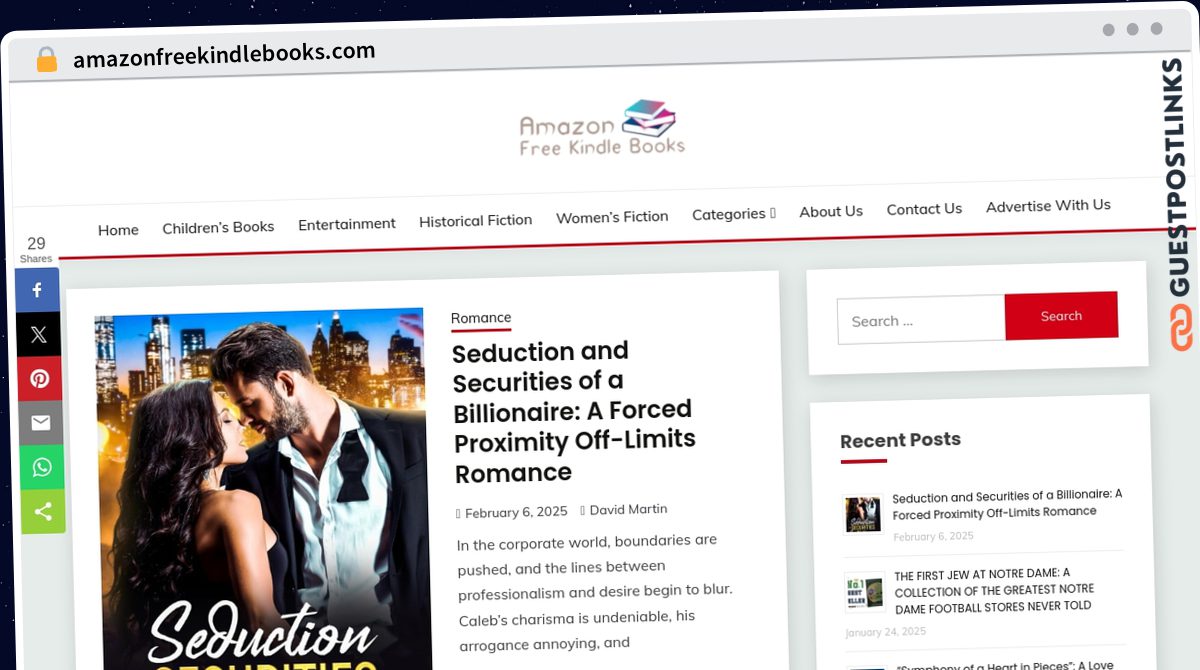The width and height of the screenshot is (1200, 670).
Task: Click the red Search button
Action: [x=1061, y=316]
